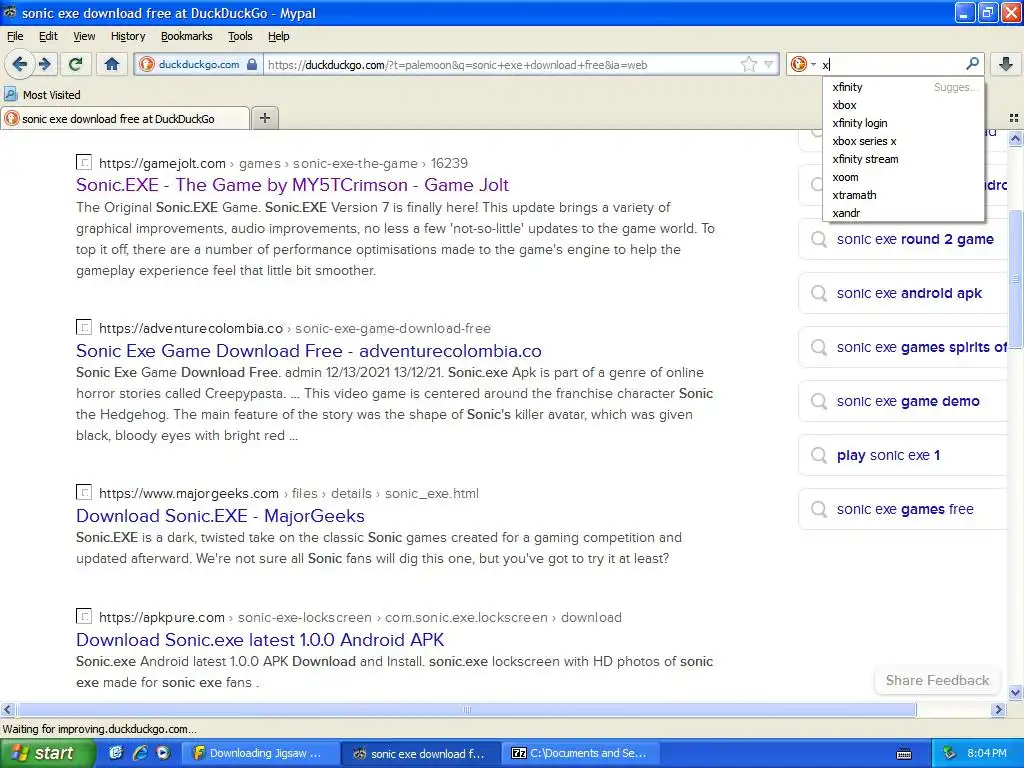Open the Downloads arrow button
Screen dimensions: 1024x768
(x=1006, y=64)
